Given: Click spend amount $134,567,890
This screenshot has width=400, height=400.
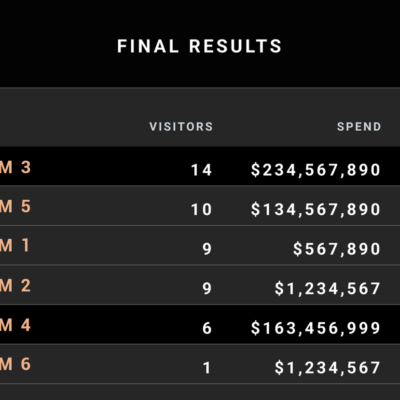Looking at the screenshot, I should click(316, 210).
